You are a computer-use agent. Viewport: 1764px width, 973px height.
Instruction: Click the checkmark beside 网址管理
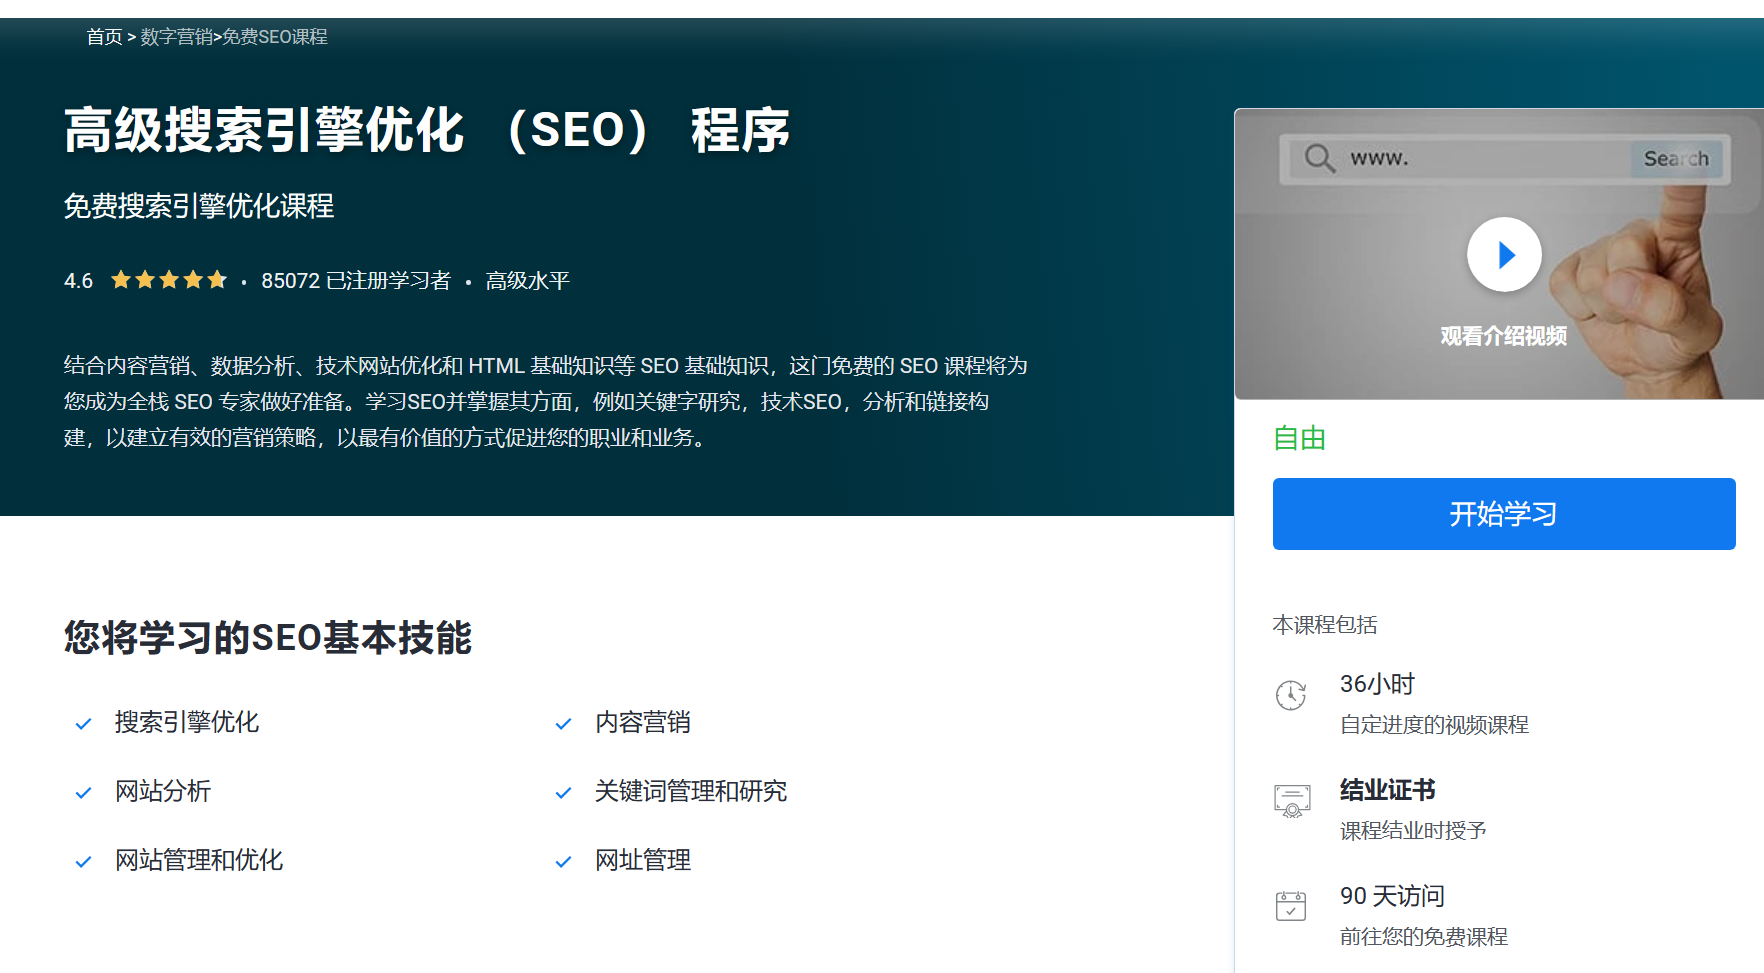[x=564, y=862]
